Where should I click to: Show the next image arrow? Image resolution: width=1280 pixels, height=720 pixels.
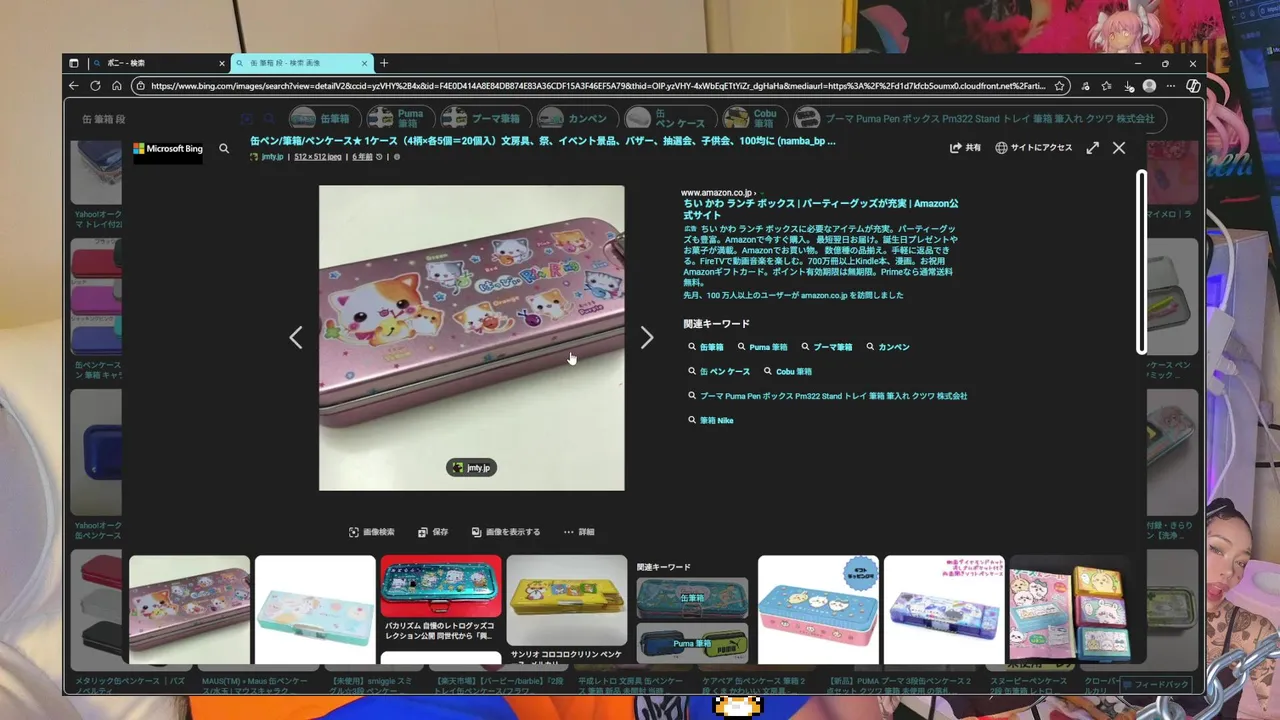click(x=647, y=338)
